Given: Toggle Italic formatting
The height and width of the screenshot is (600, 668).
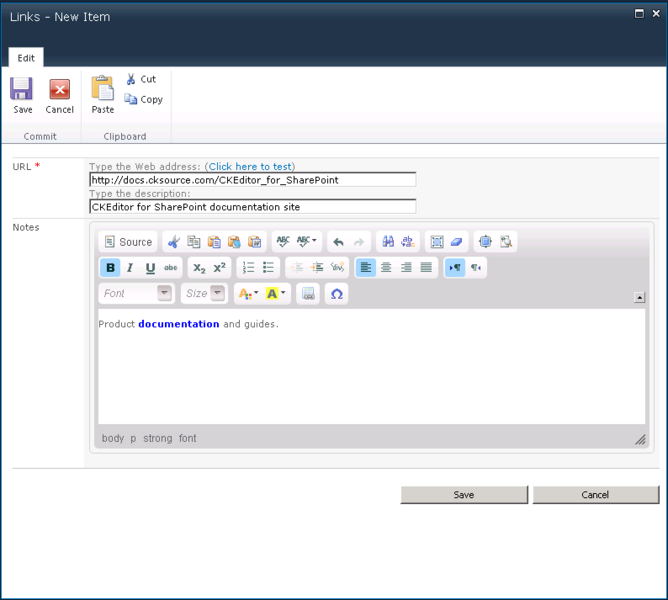Looking at the screenshot, I should tap(130, 268).
